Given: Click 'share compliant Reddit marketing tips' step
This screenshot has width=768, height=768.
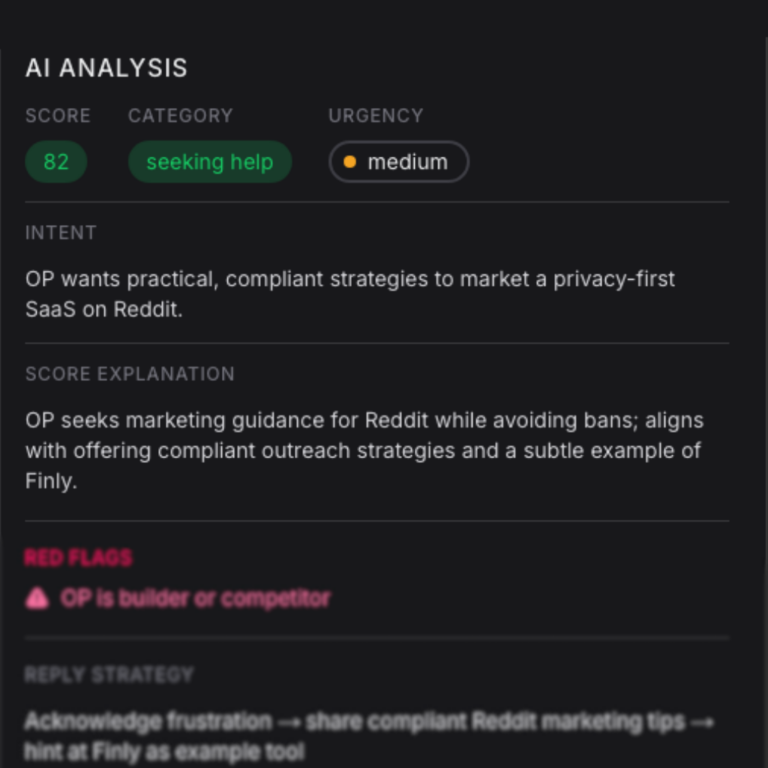Looking at the screenshot, I should pyautogui.click(x=496, y=721).
